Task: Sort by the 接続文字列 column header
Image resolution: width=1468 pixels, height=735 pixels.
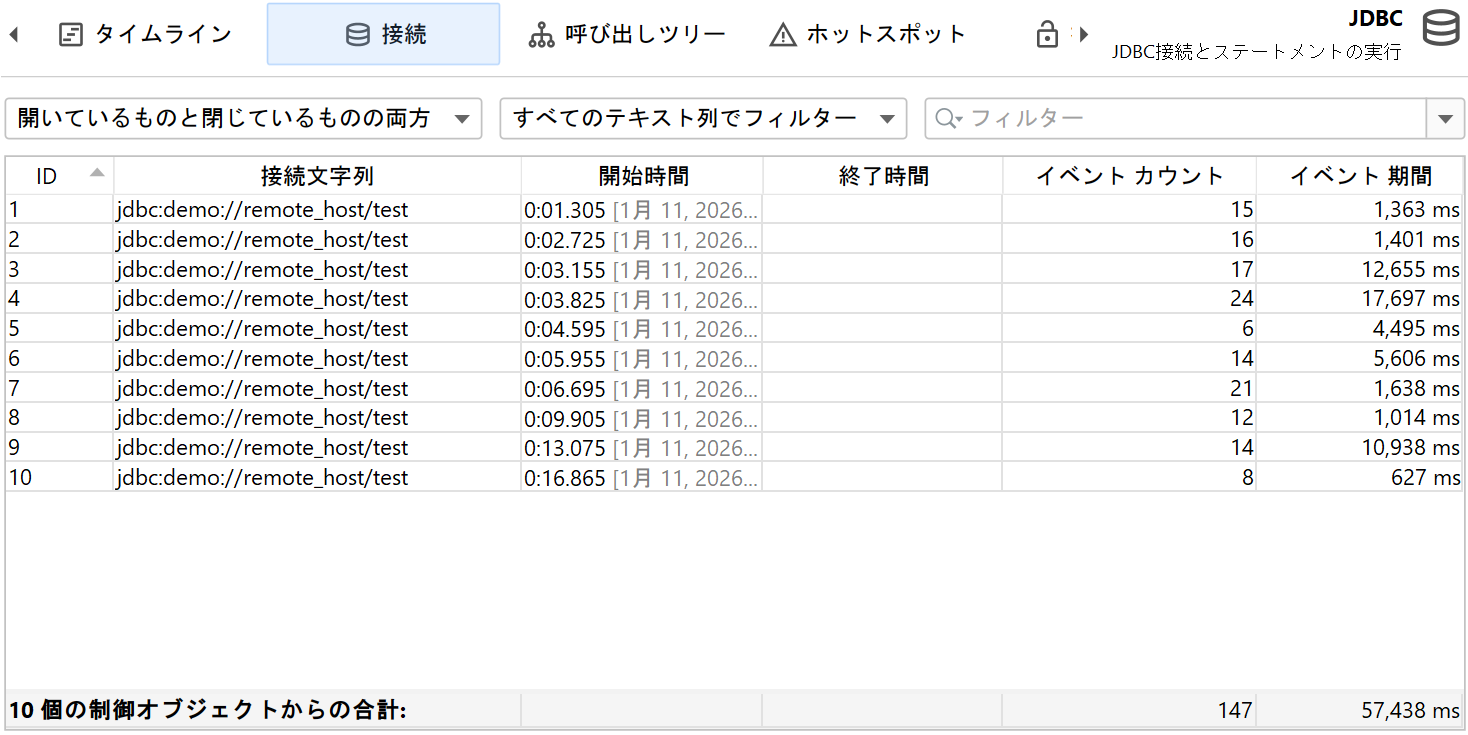Action: click(317, 177)
